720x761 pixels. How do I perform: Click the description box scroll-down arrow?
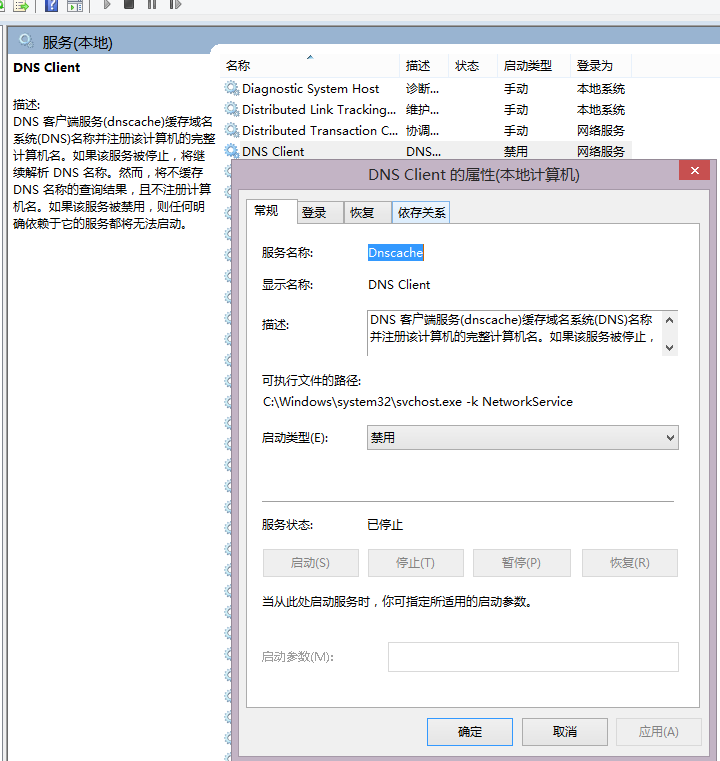[x=670, y=347]
